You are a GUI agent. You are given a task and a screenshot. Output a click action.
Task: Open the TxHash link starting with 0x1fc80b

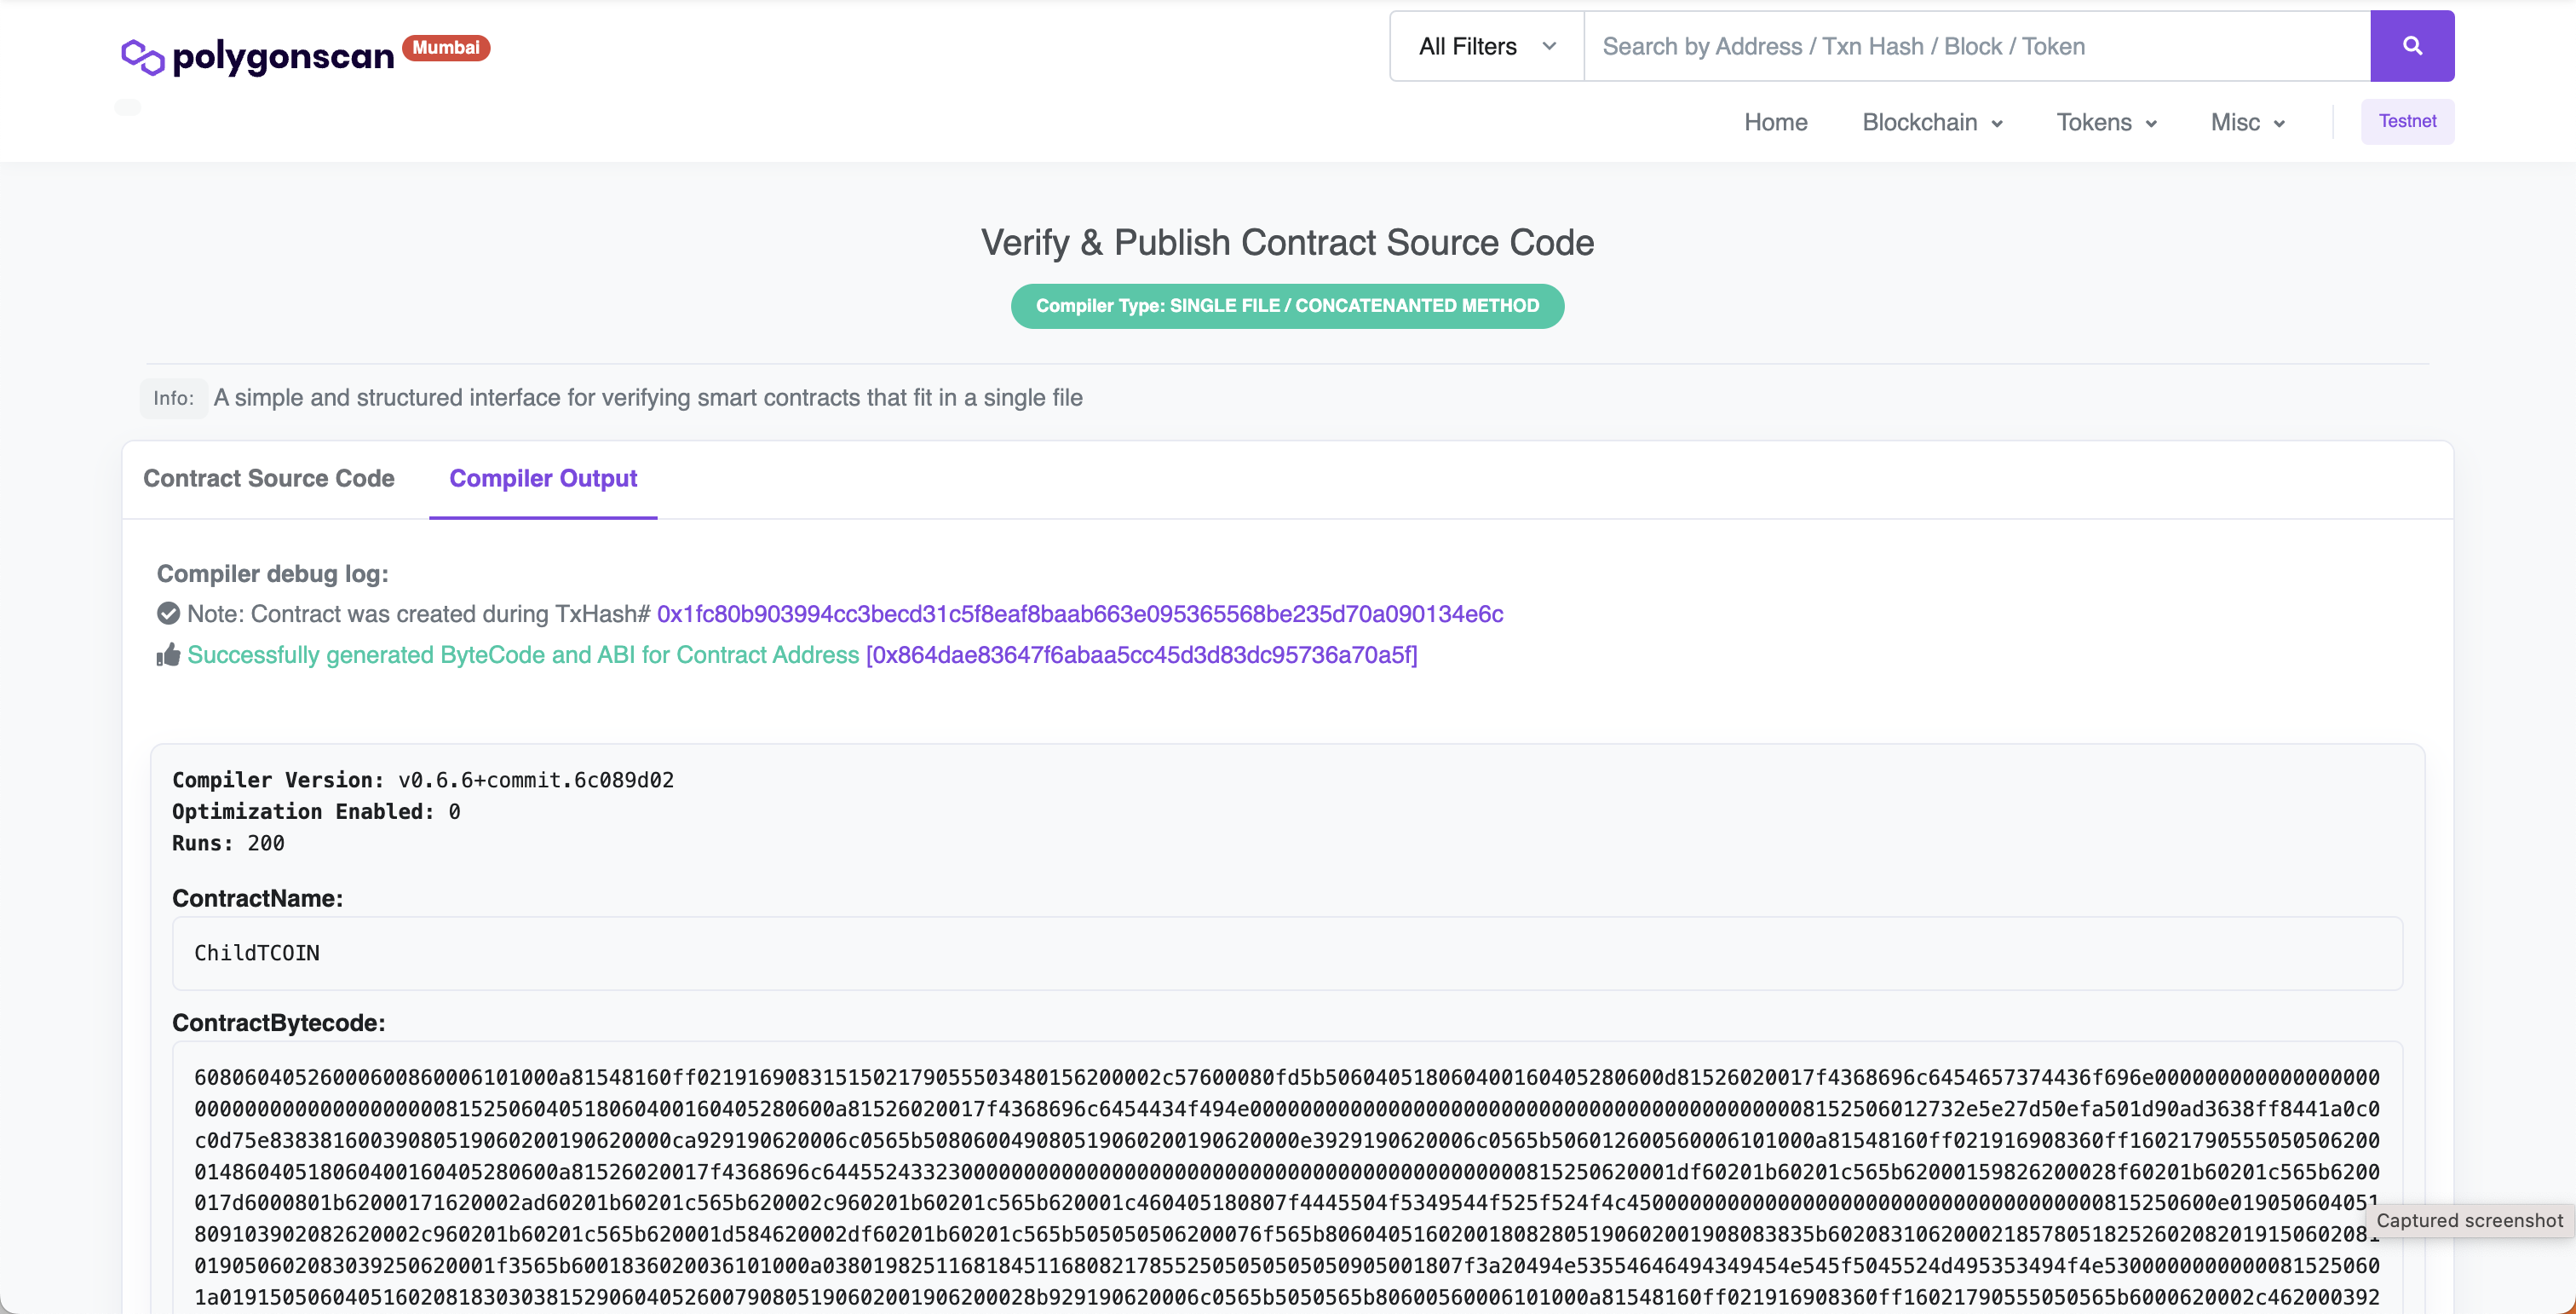[x=1080, y=613]
